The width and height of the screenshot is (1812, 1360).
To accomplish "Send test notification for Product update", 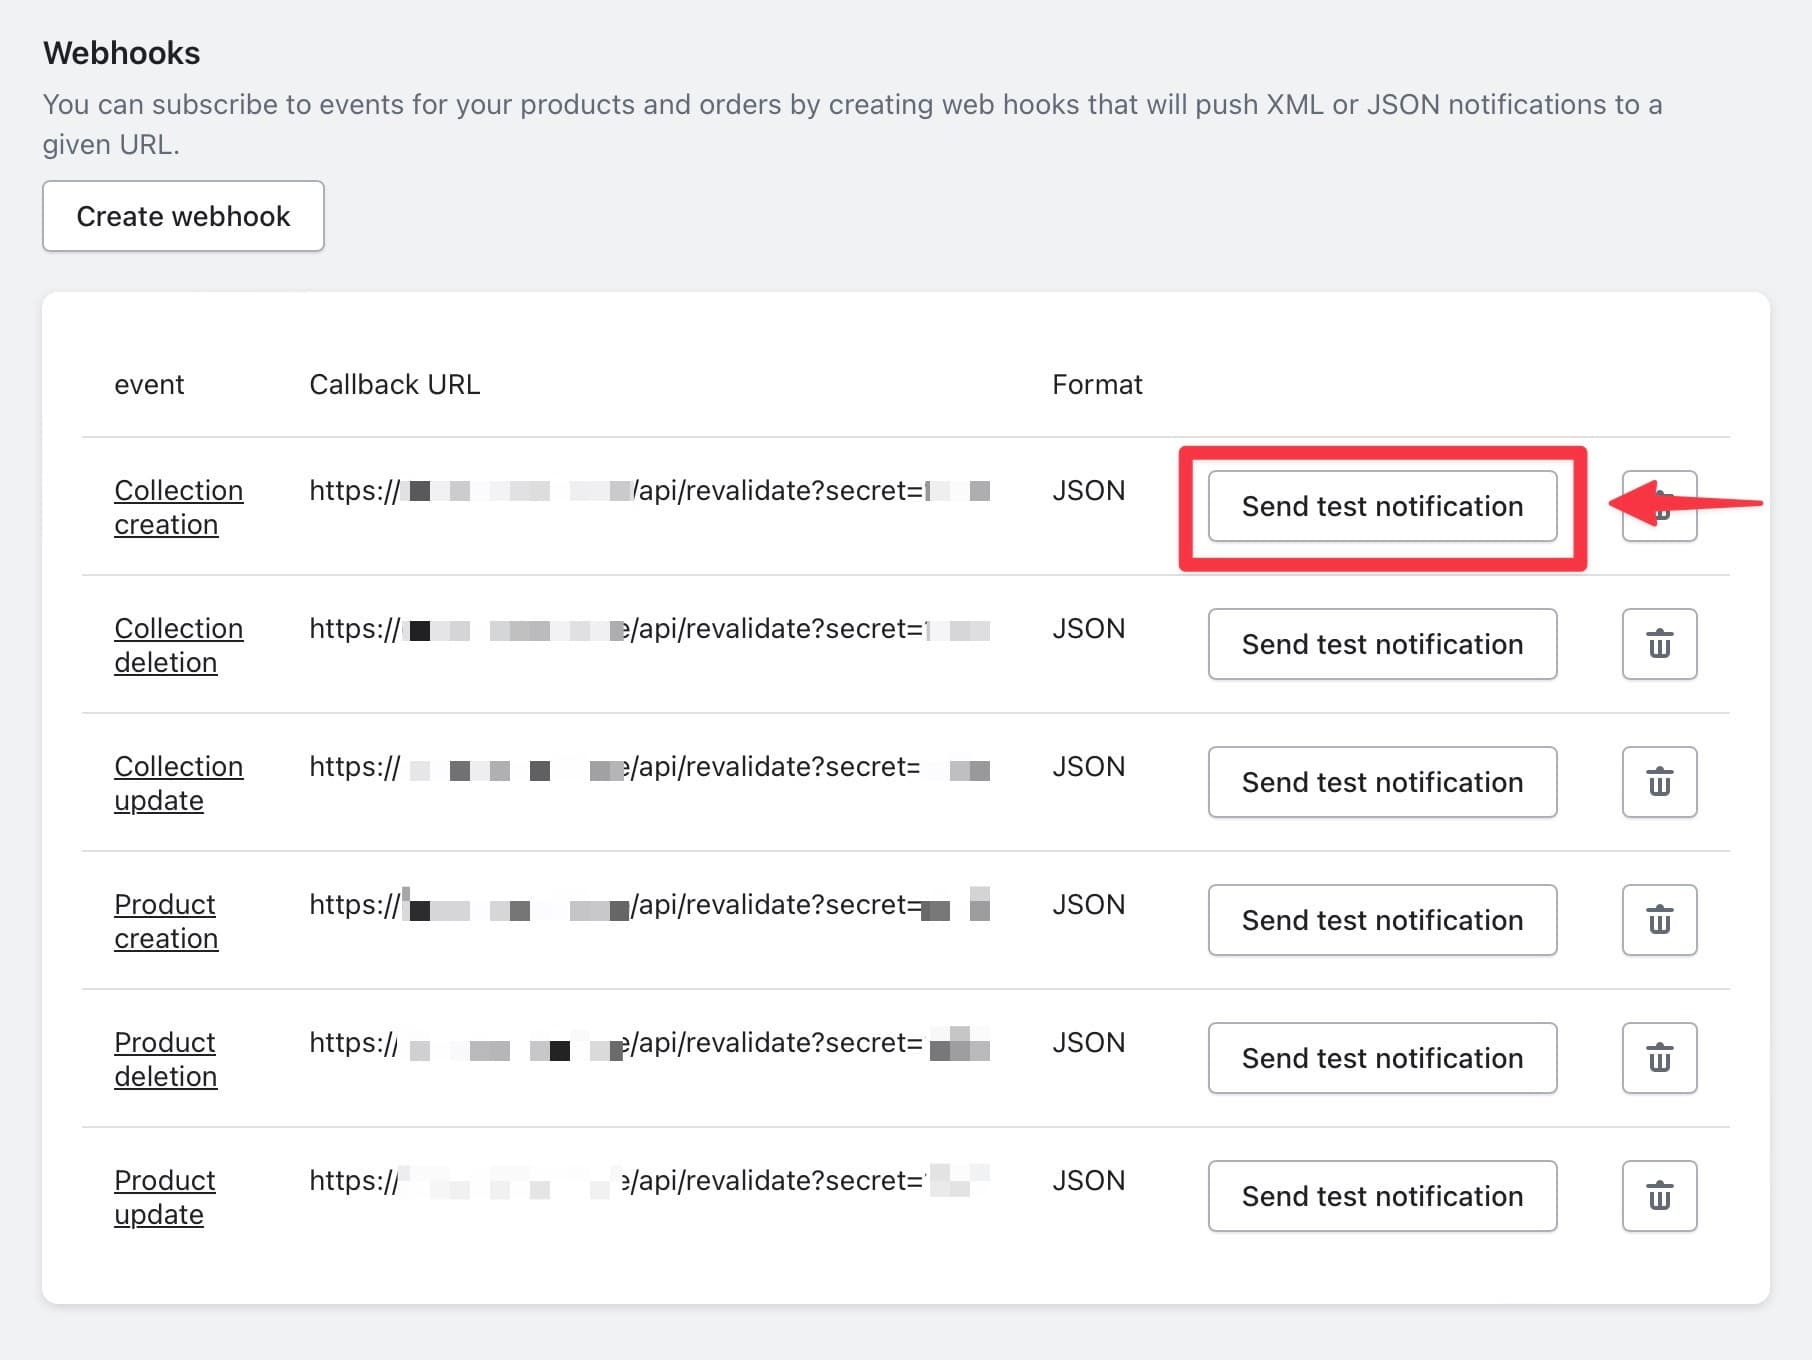I will tap(1382, 1196).
